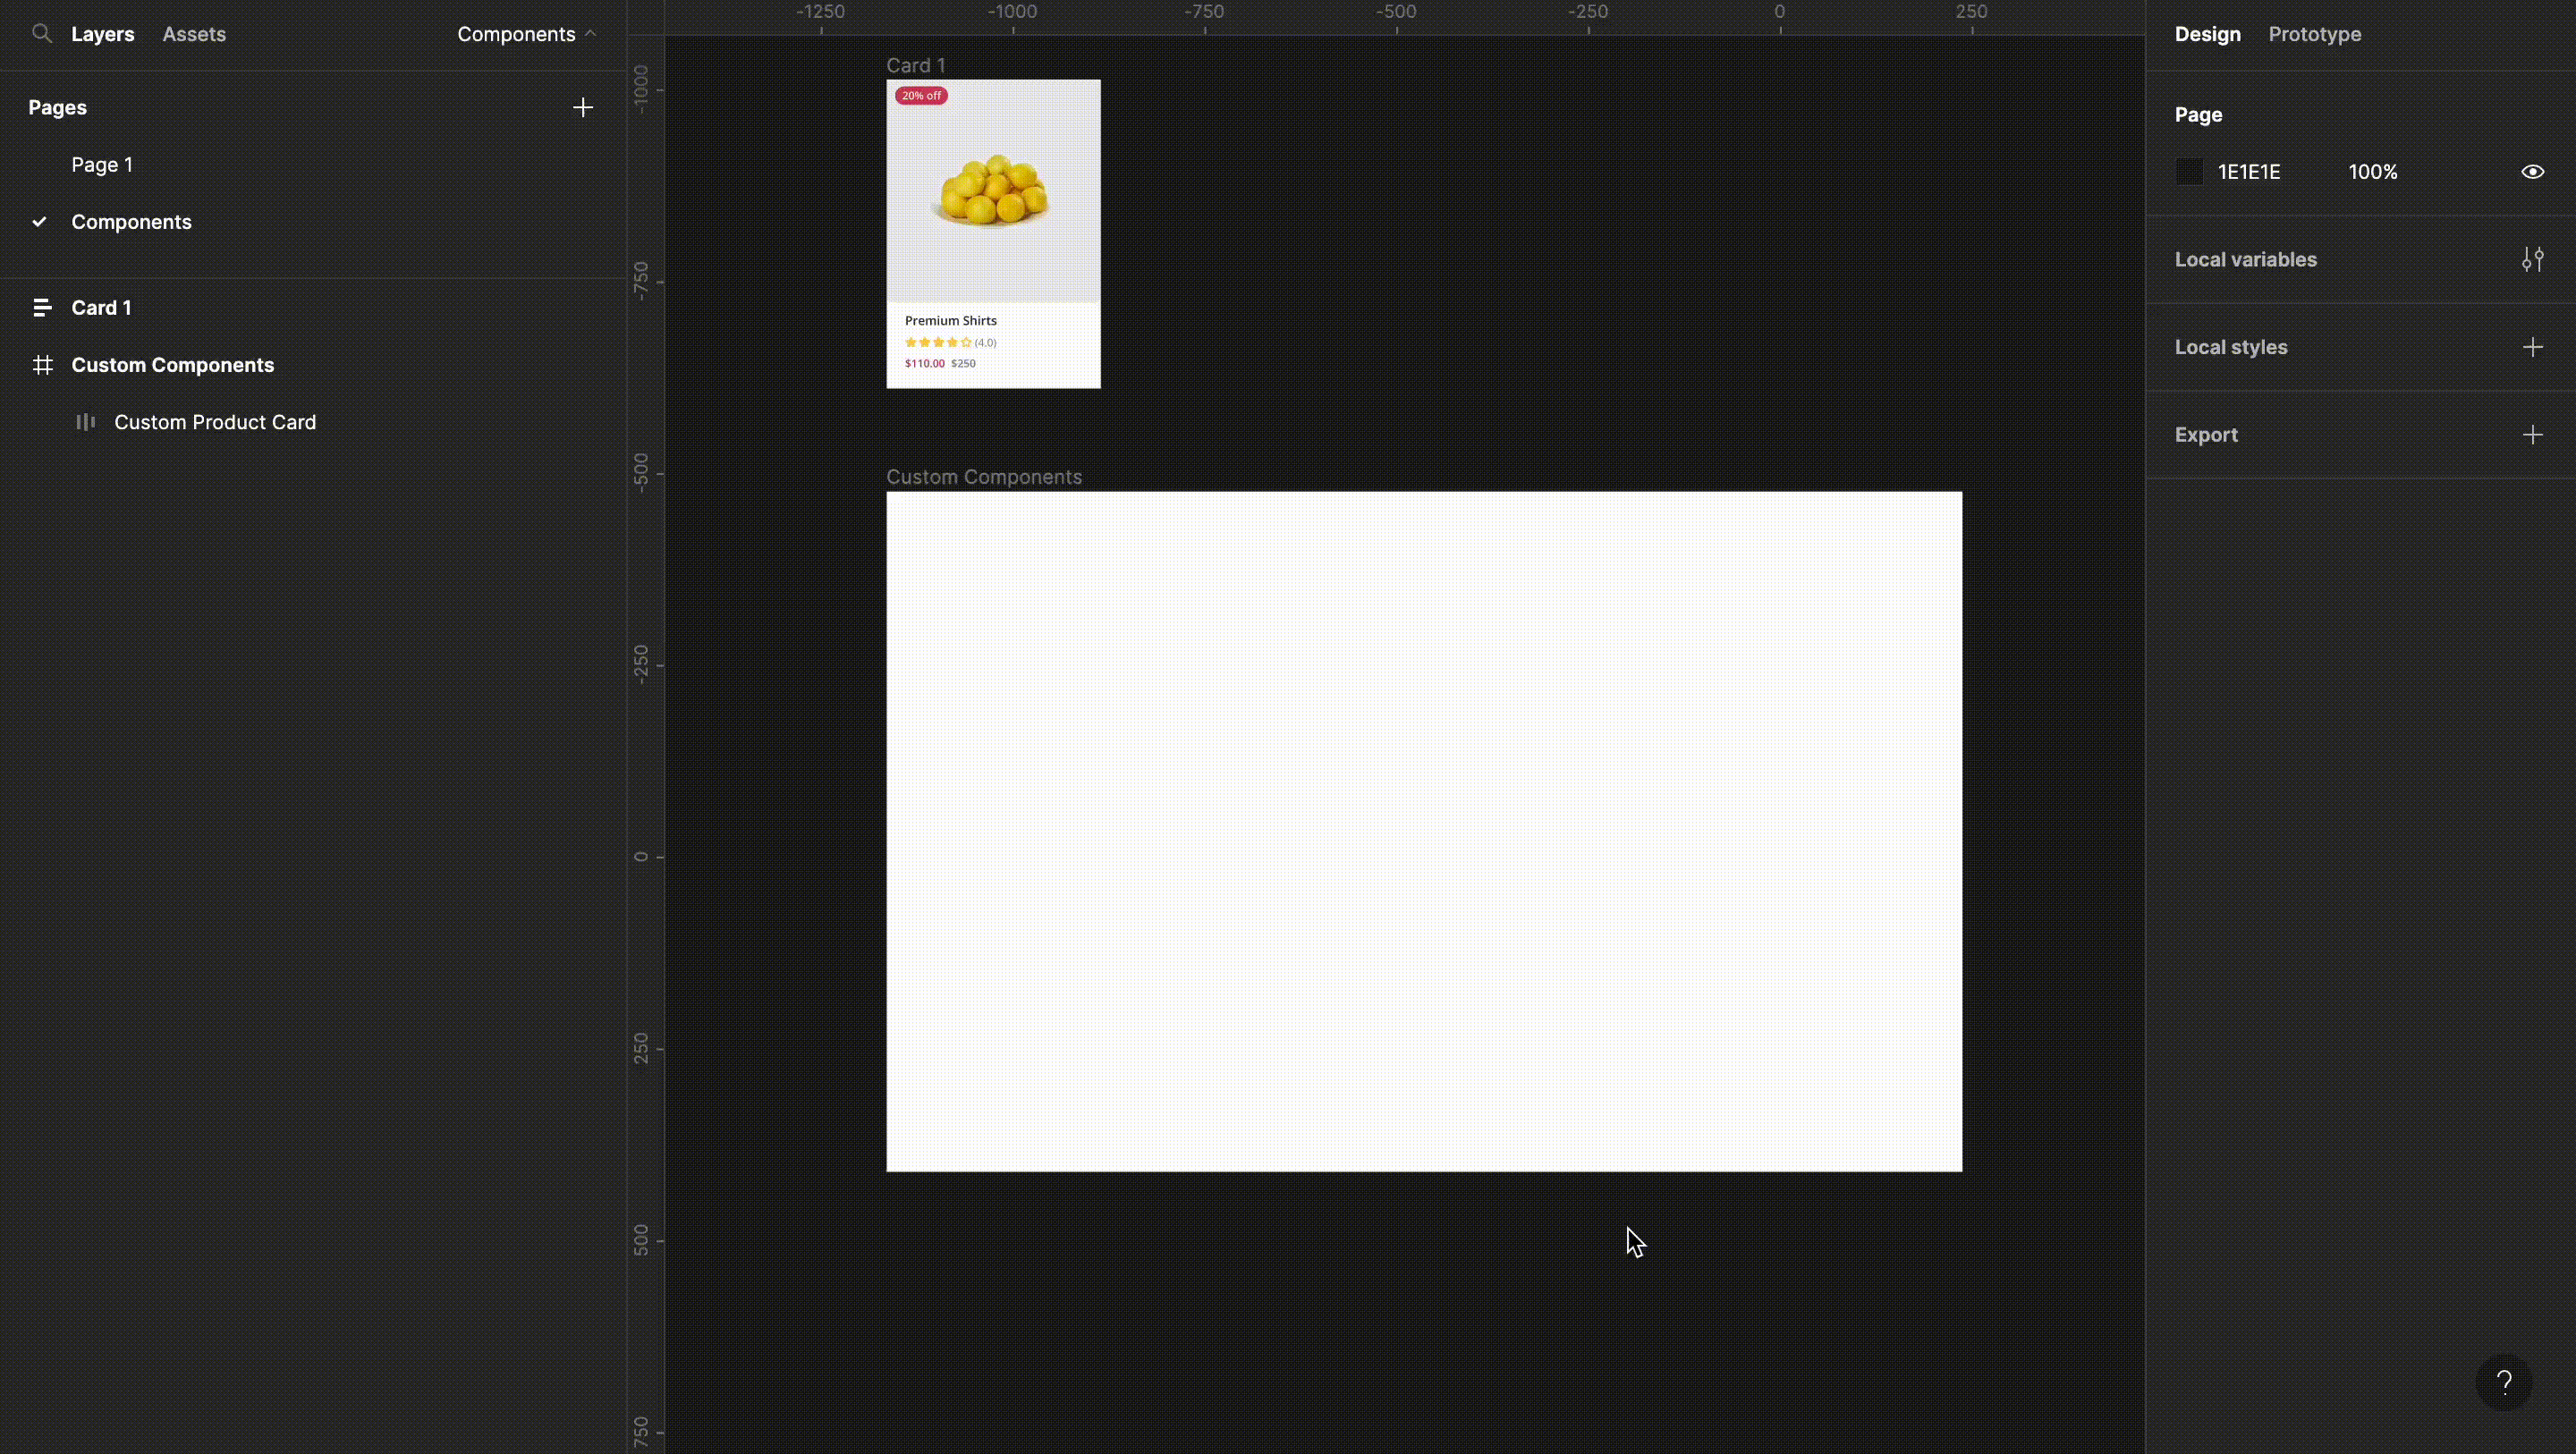Click the Page section heading
2576x1454 pixels.
[2198, 115]
